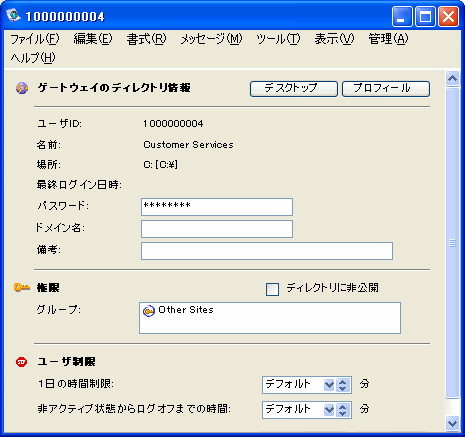The image size is (465, 437).
Task: Open the ファイル(F) menu
Action: coord(35,39)
